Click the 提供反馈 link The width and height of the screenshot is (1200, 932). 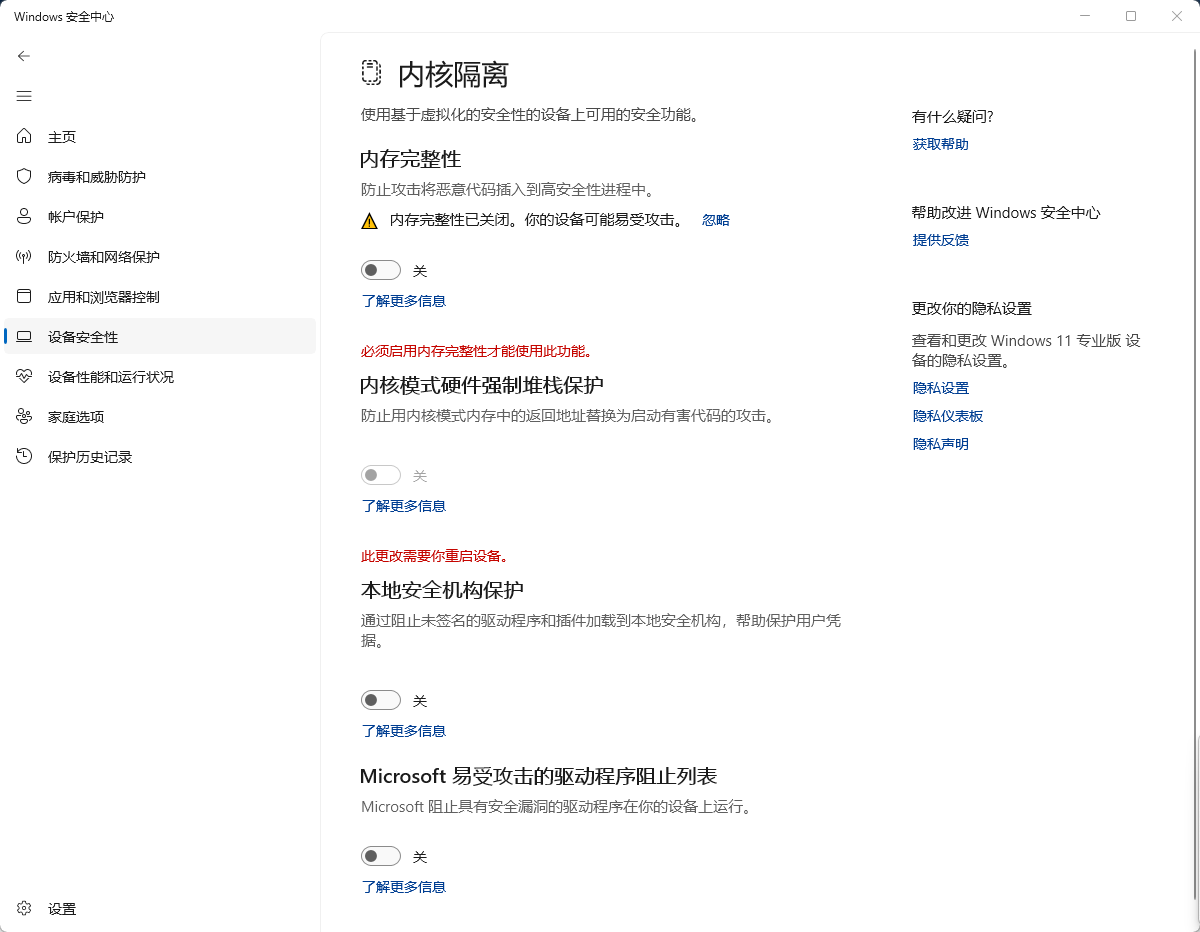[x=941, y=240]
